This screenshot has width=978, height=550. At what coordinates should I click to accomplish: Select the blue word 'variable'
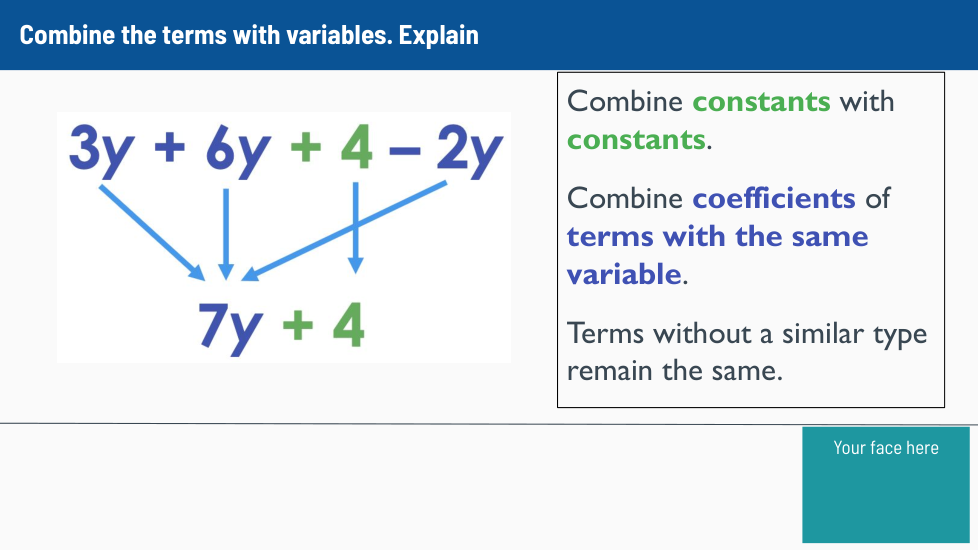point(624,274)
